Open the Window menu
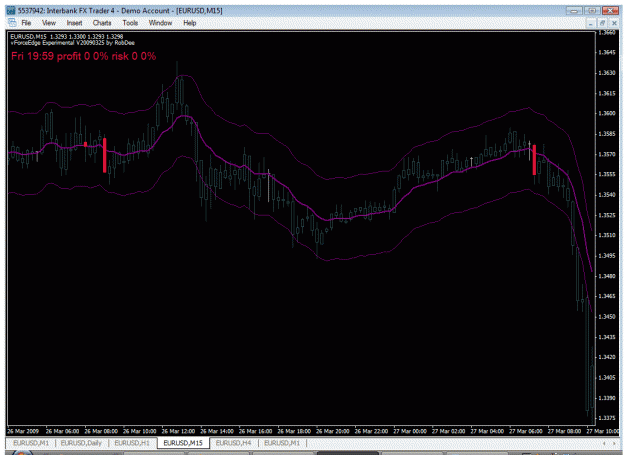Viewport: 625px width, 455px height. (x=160, y=23)
